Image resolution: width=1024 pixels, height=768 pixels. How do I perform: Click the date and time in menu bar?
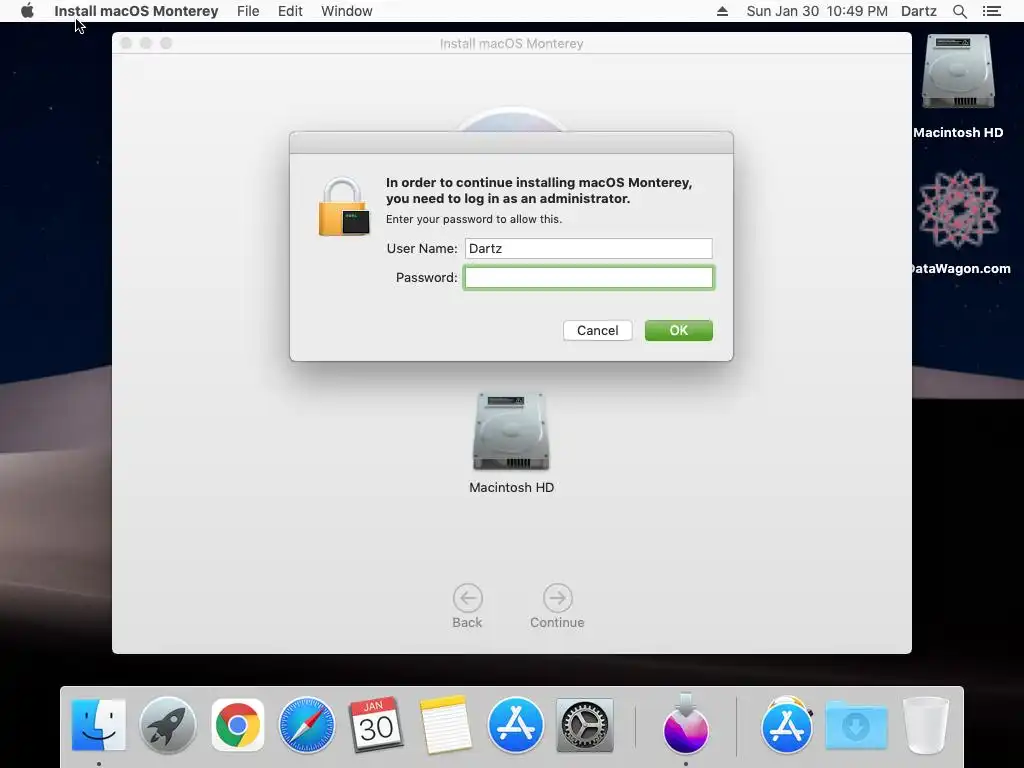[817, 11]
